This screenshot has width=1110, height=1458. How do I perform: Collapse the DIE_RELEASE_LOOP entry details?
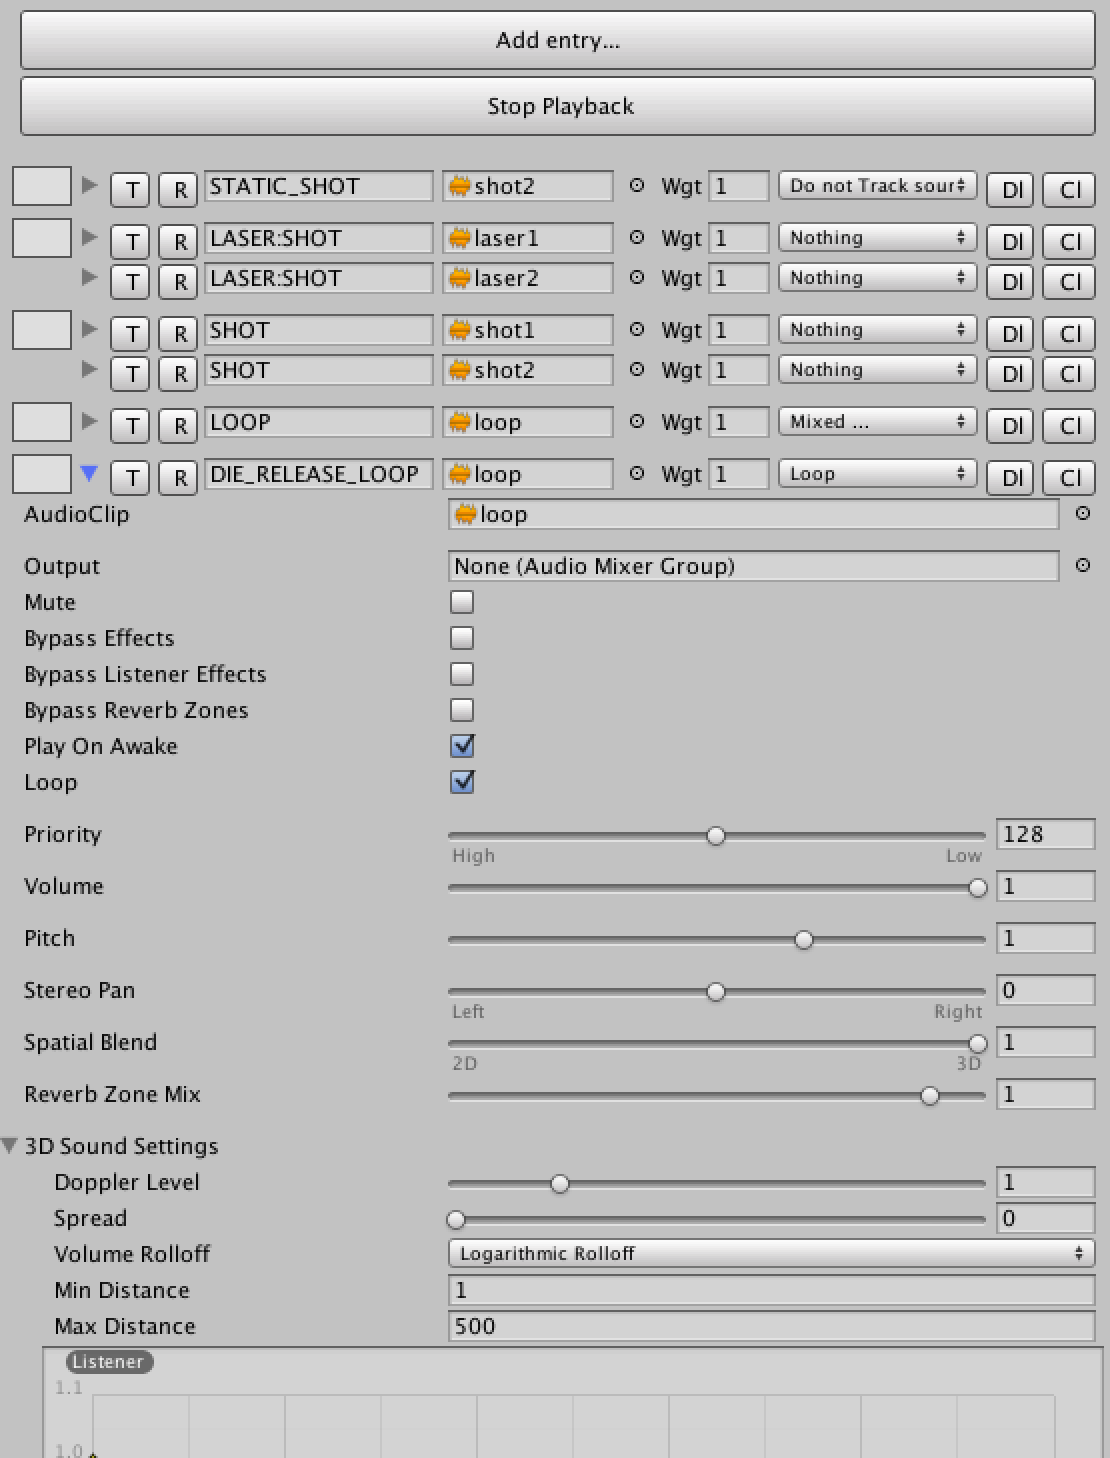tap(89, 474)
